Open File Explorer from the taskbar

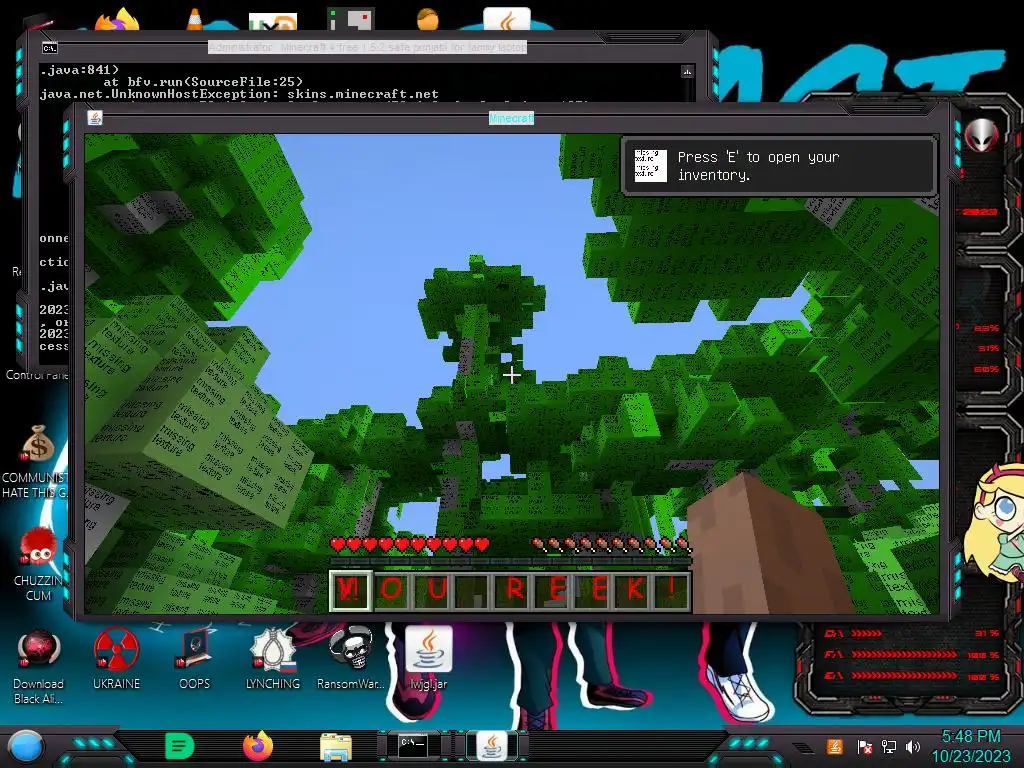click(336, 747)
